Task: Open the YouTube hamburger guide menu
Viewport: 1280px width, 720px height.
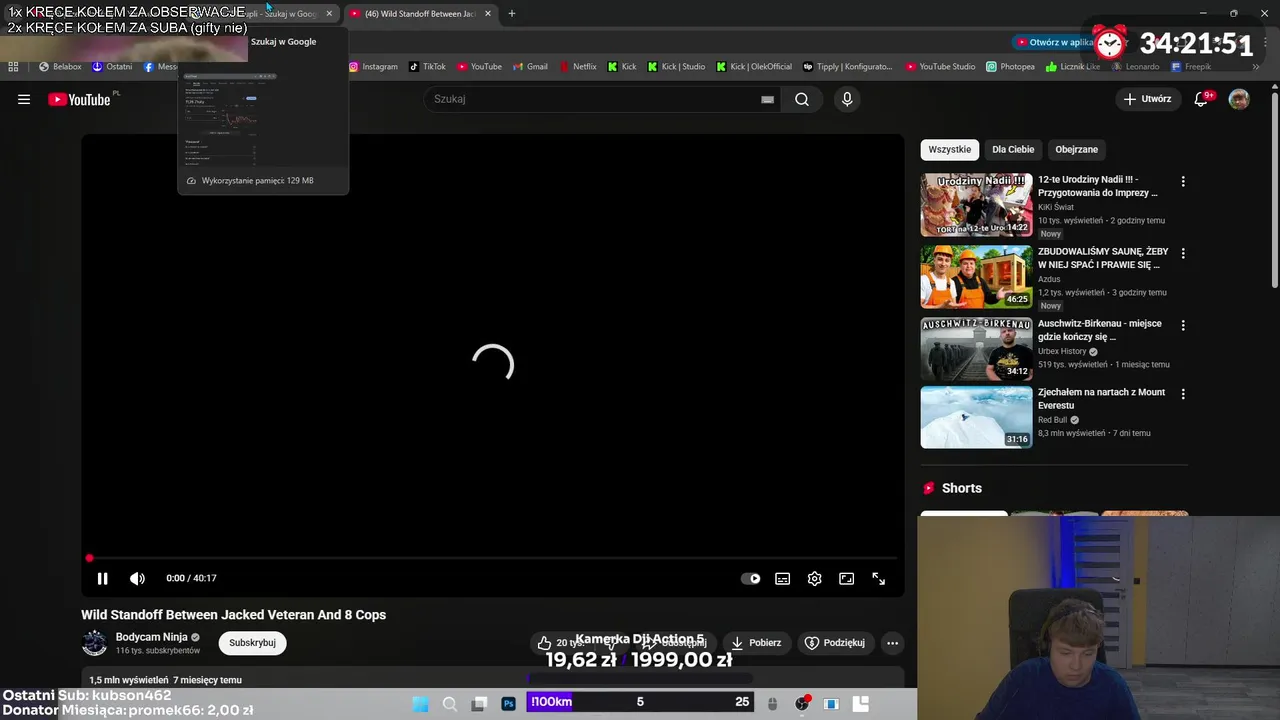Action: click(x=24, y=99)
